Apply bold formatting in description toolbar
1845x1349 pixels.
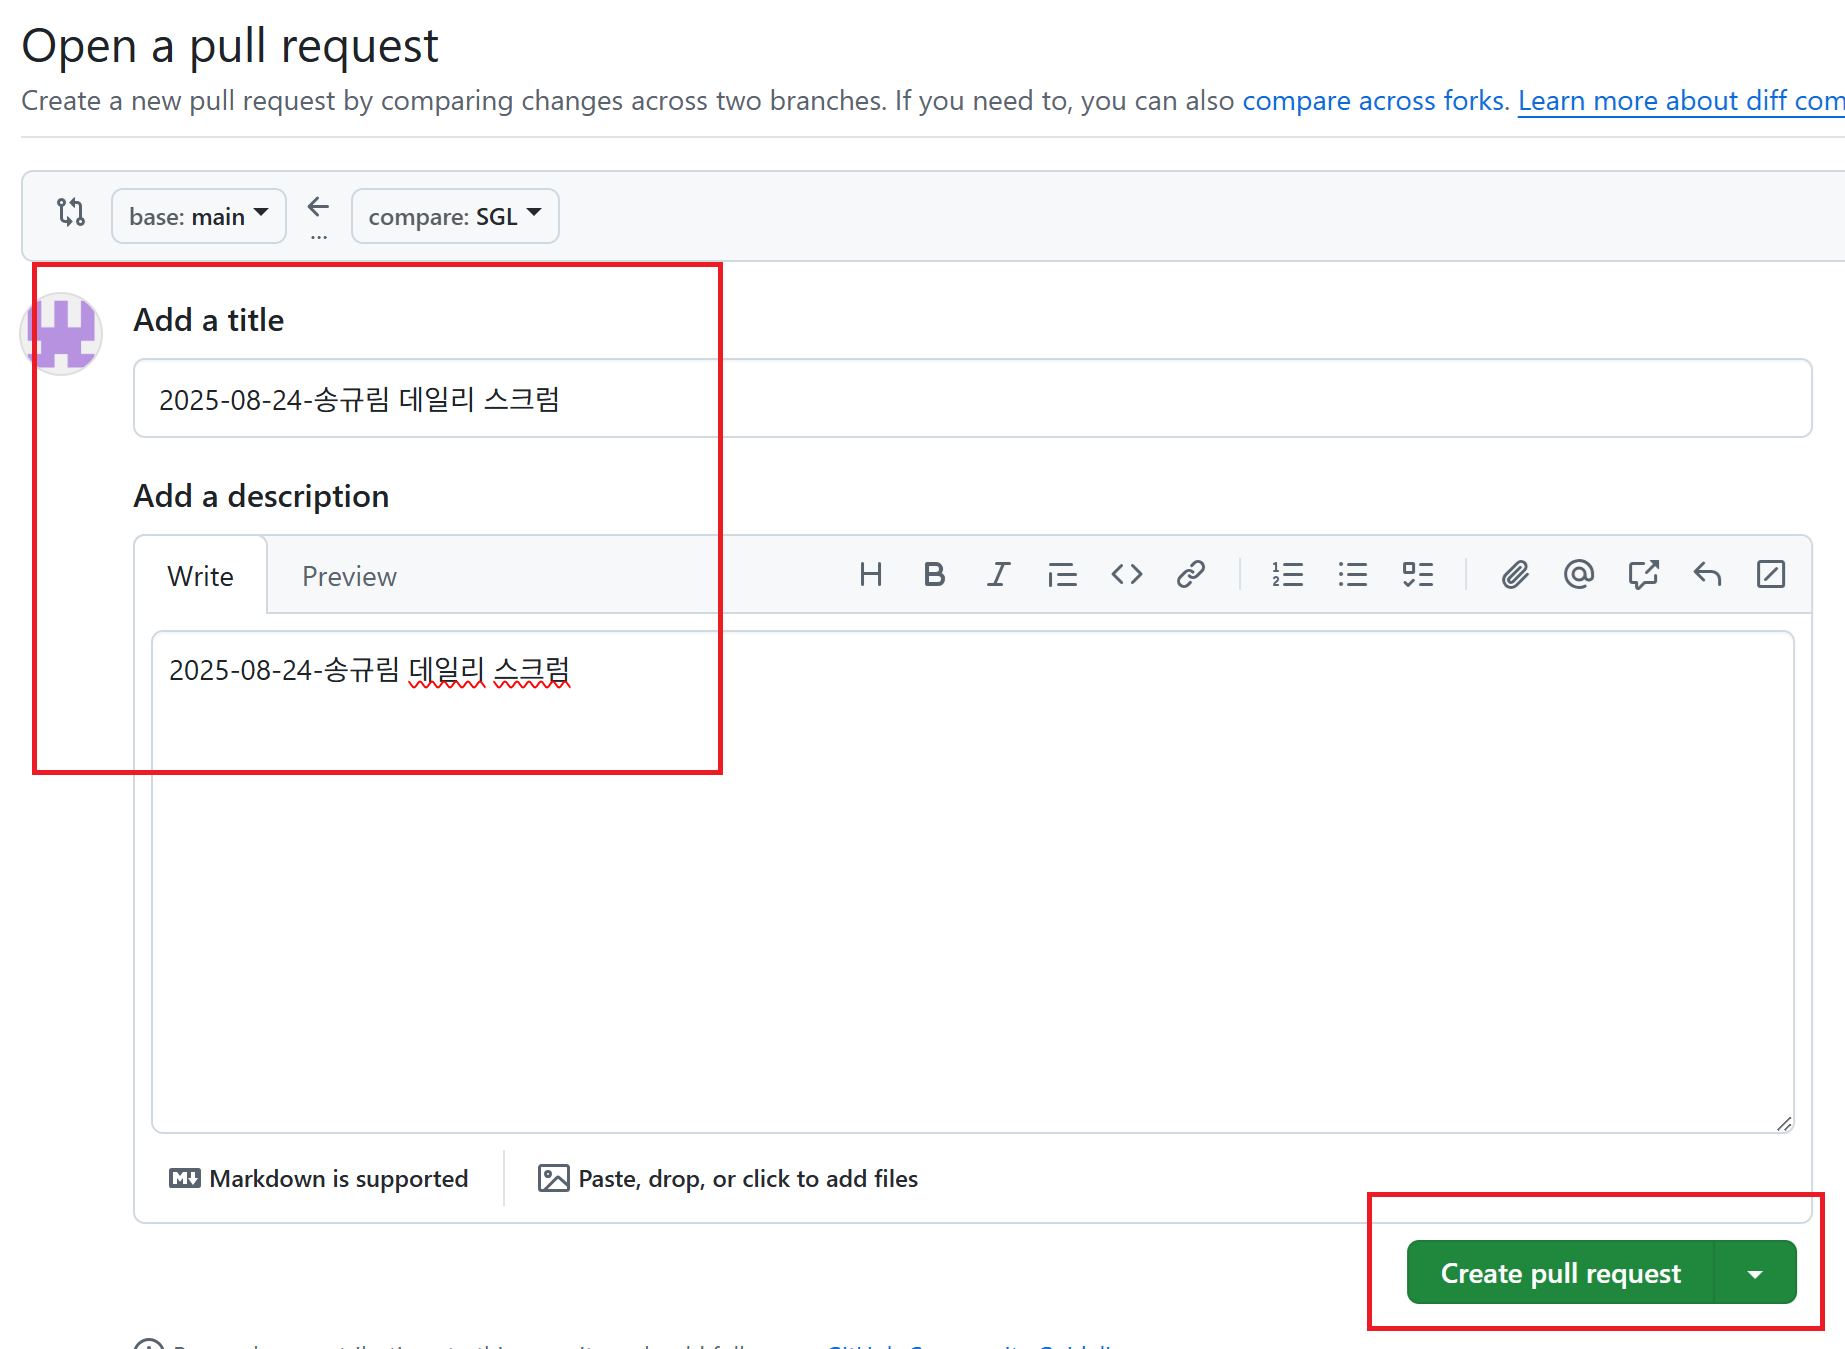[x=934, y=574]
